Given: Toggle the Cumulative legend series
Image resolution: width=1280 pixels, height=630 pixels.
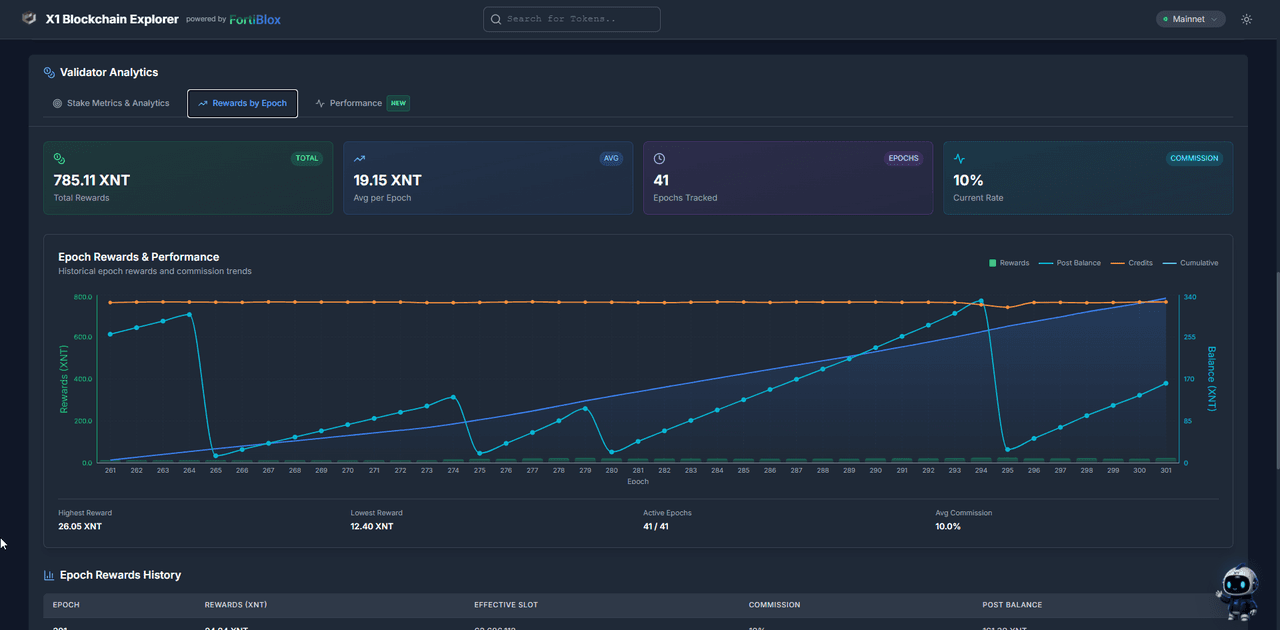Looking at the screenshot, I should pos(1190,263).
